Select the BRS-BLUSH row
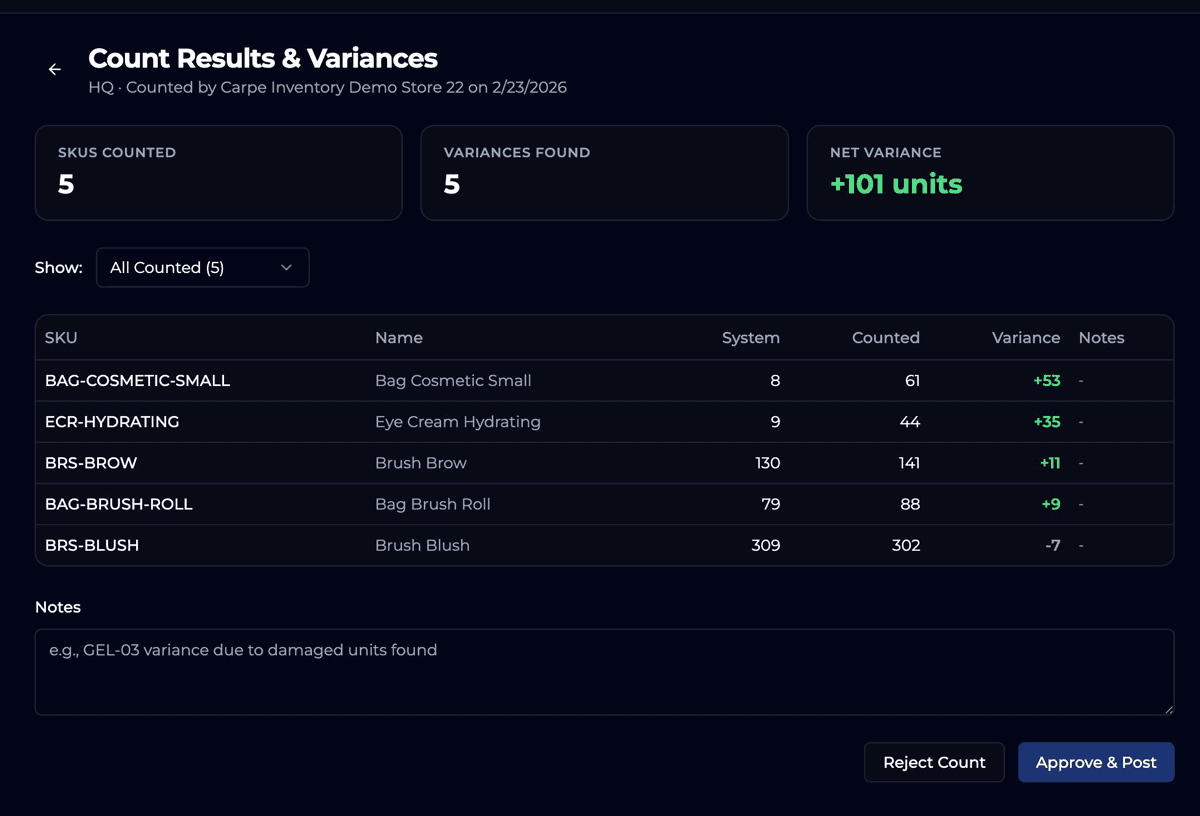This screenshot has height=816, width=1200. click(400, 545)
